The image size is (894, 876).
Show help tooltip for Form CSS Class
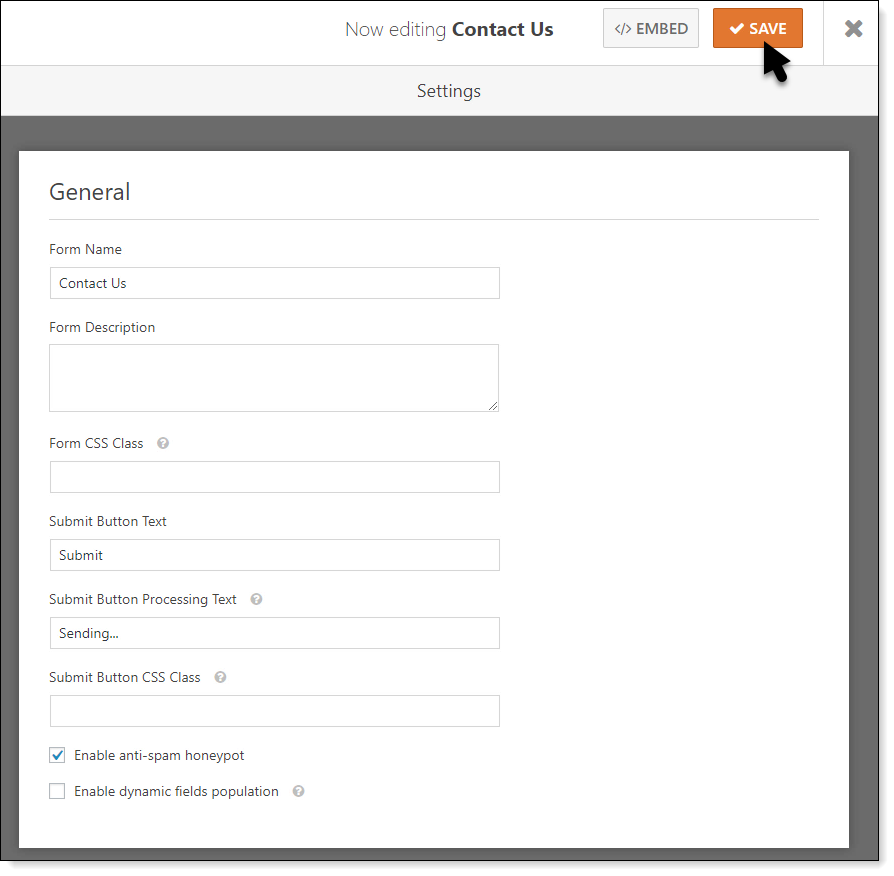point(163,443)
